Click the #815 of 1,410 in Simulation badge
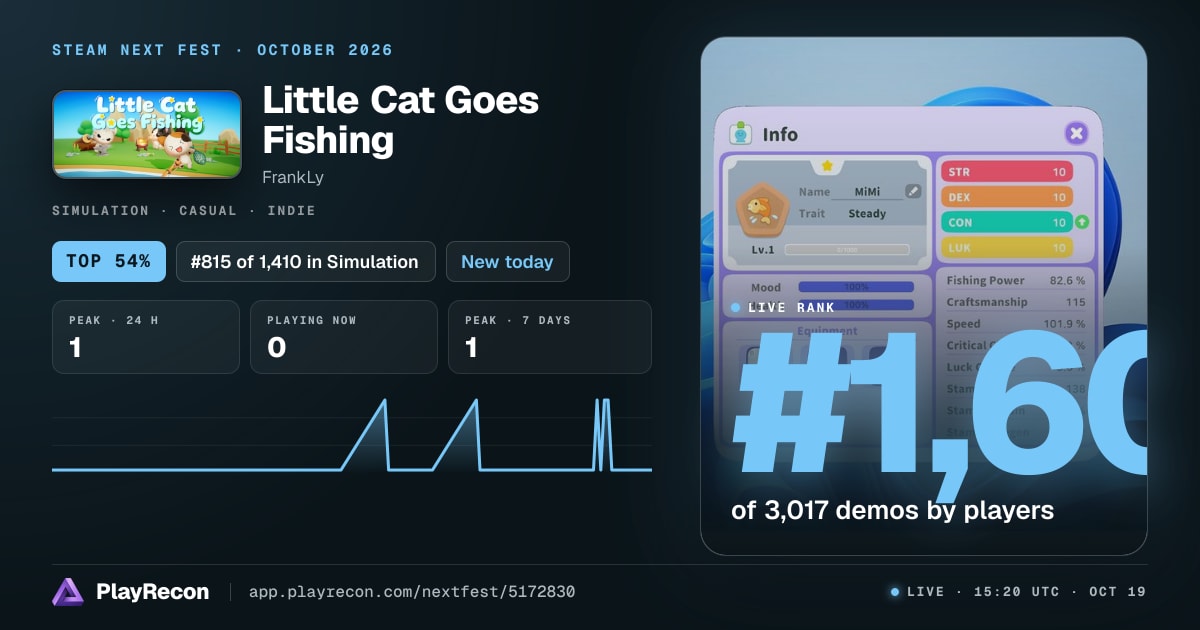 pos(306,262)
